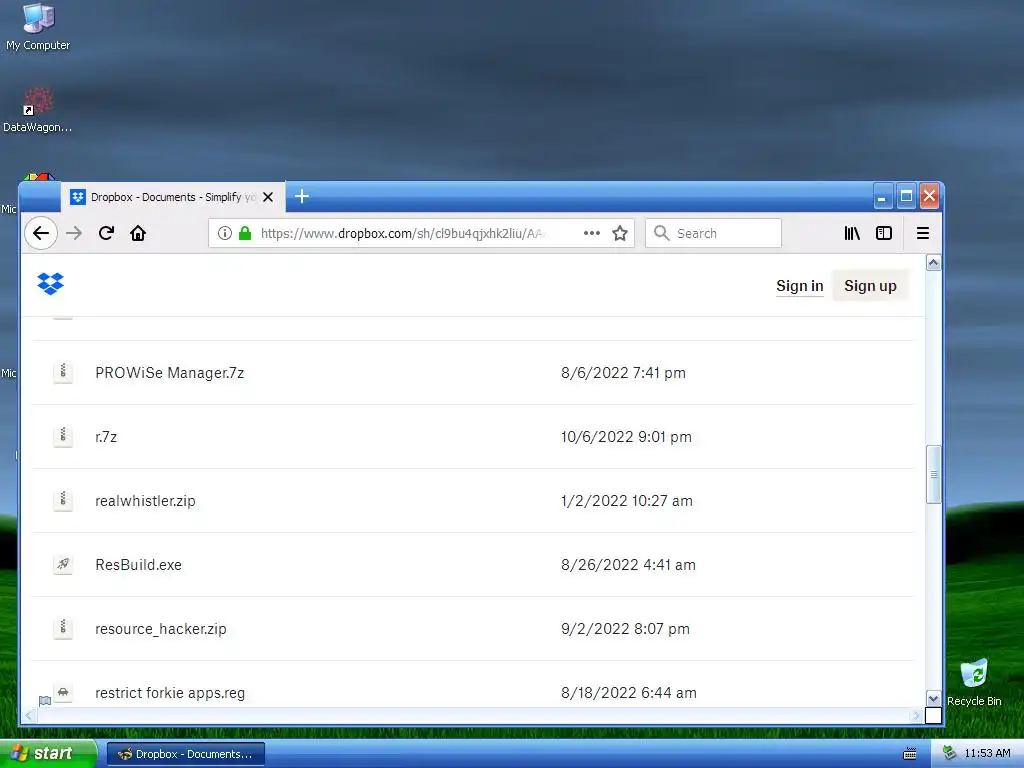This screenshot has height=768, width=1024.
Task: Click the address bar URL
Action: pos(403,233)
